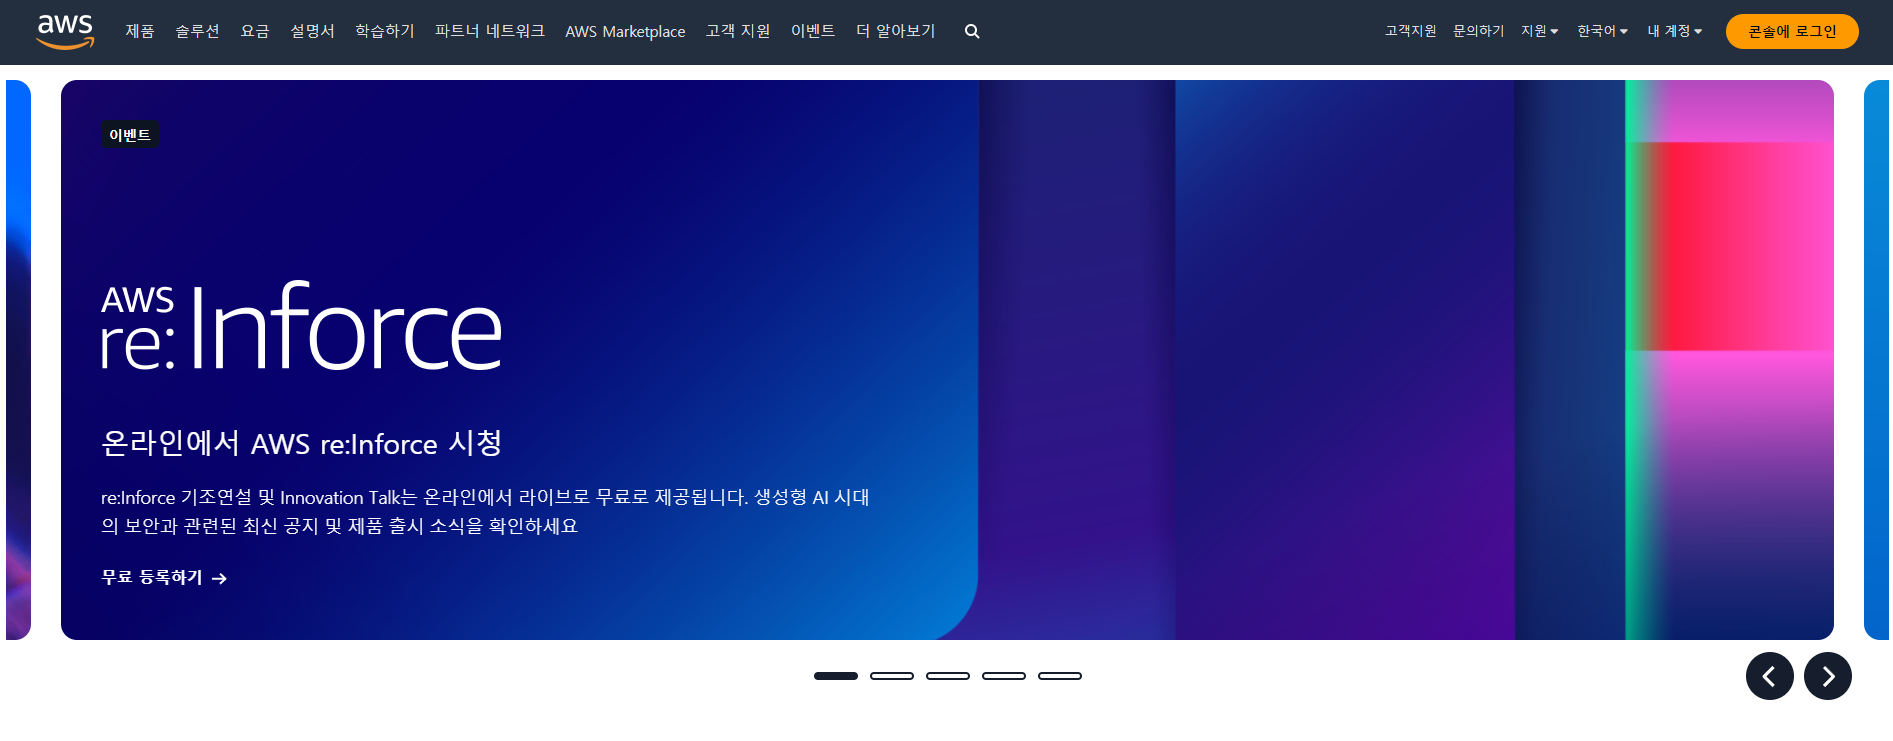Open the 파트너 네트워크 menu
The width and height of the screenshot is (1893, 741).
490,32
